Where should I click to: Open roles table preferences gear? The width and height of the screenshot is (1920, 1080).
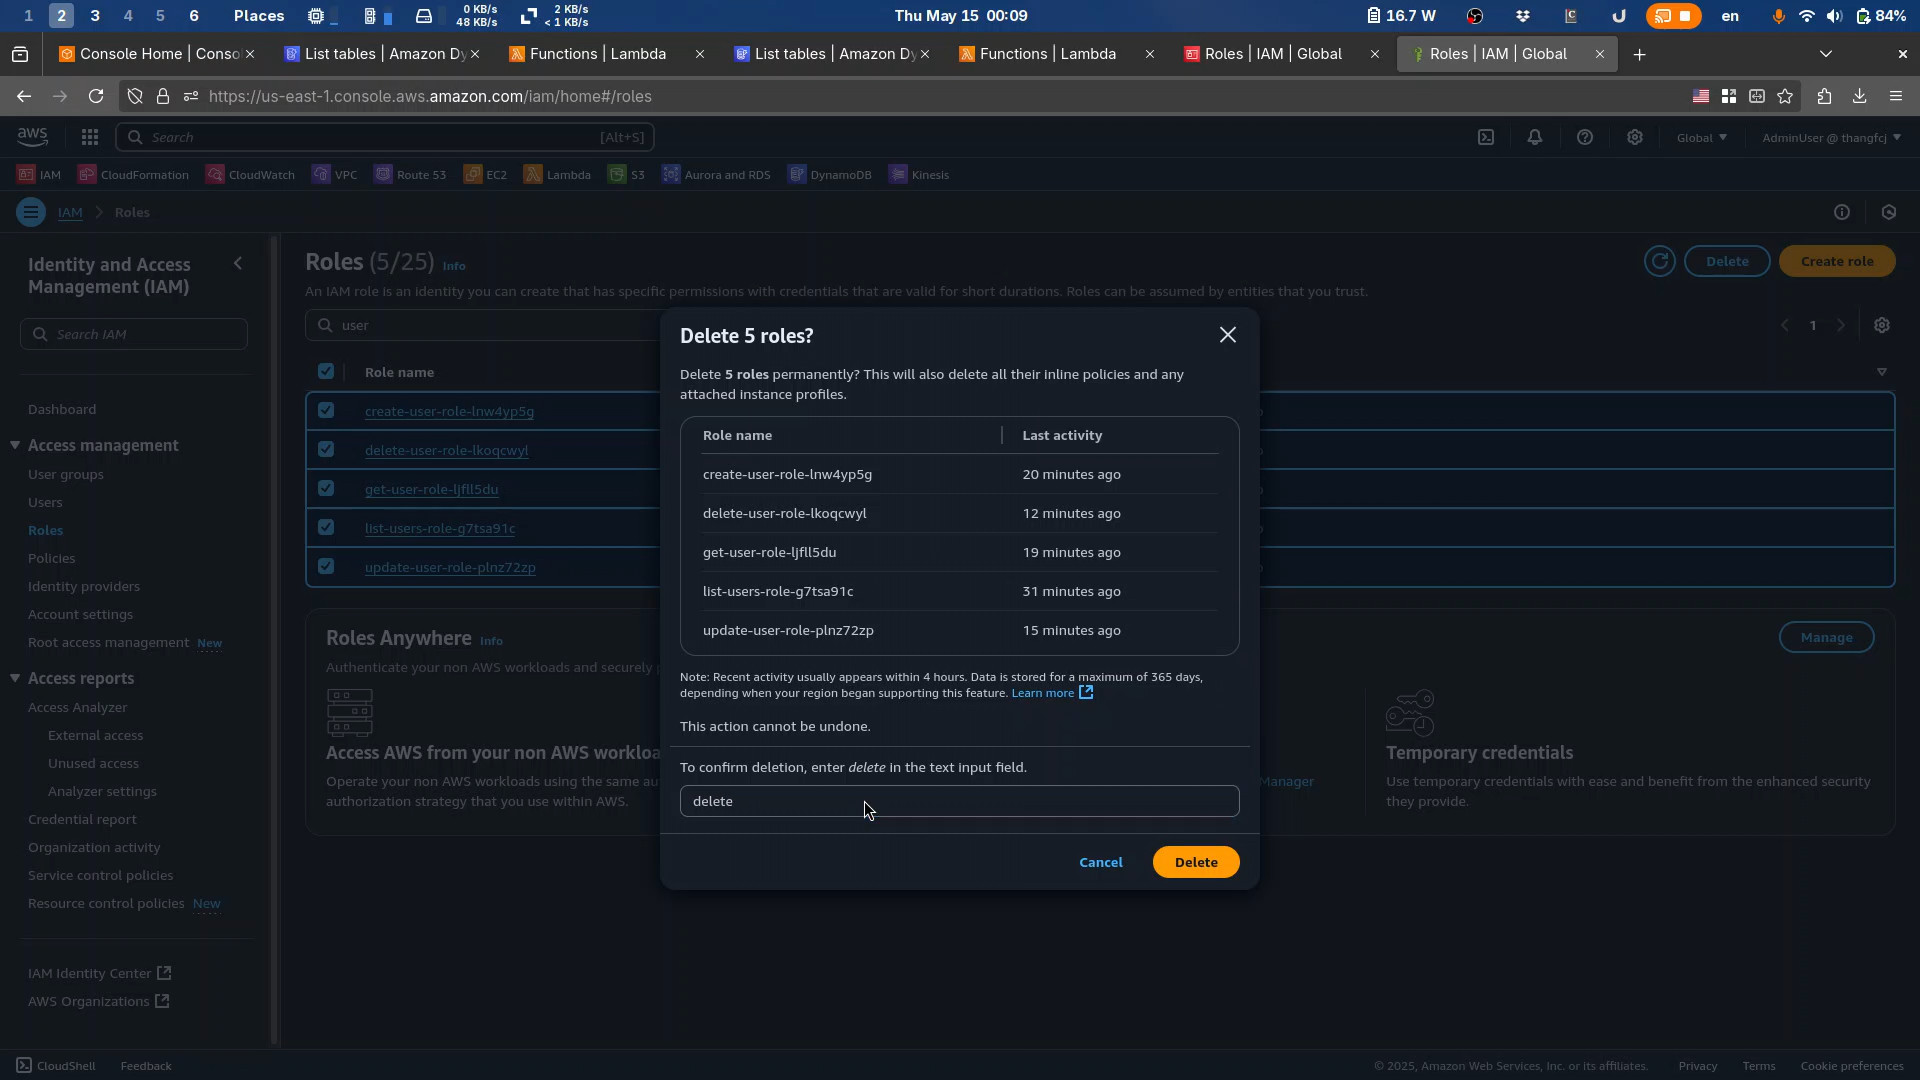[x=1882, y=325]
